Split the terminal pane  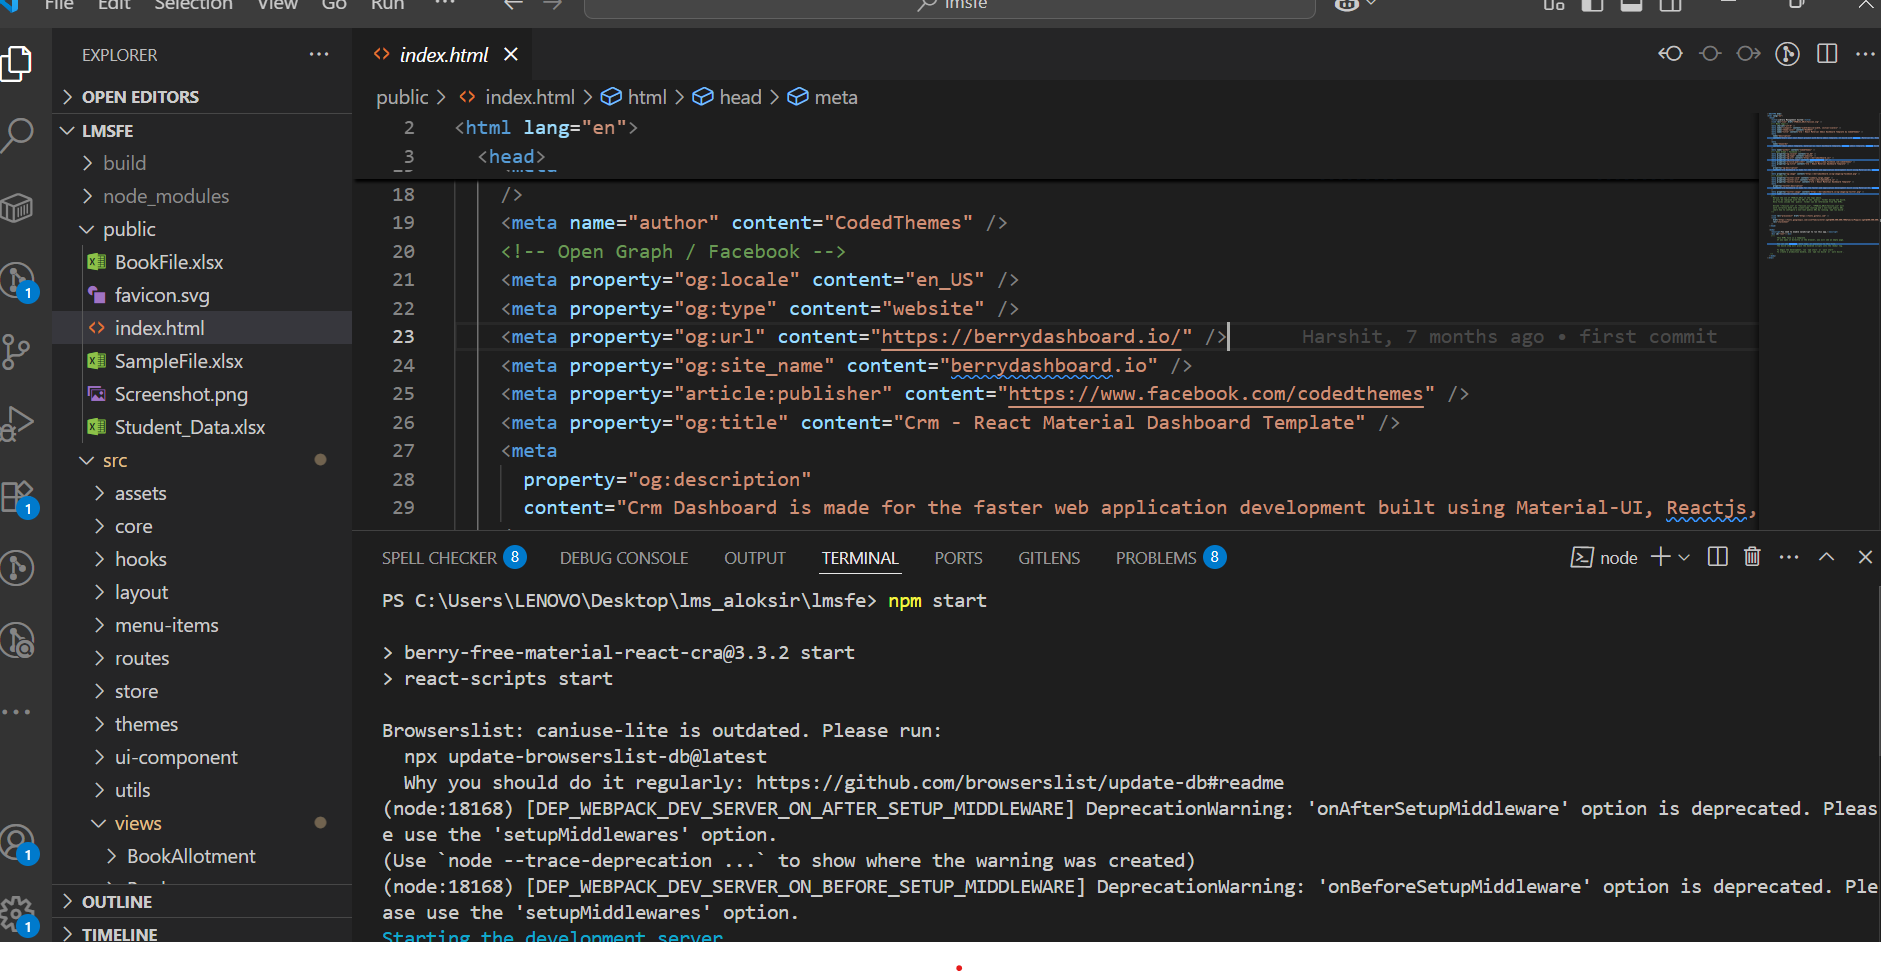coord(1717,557)
